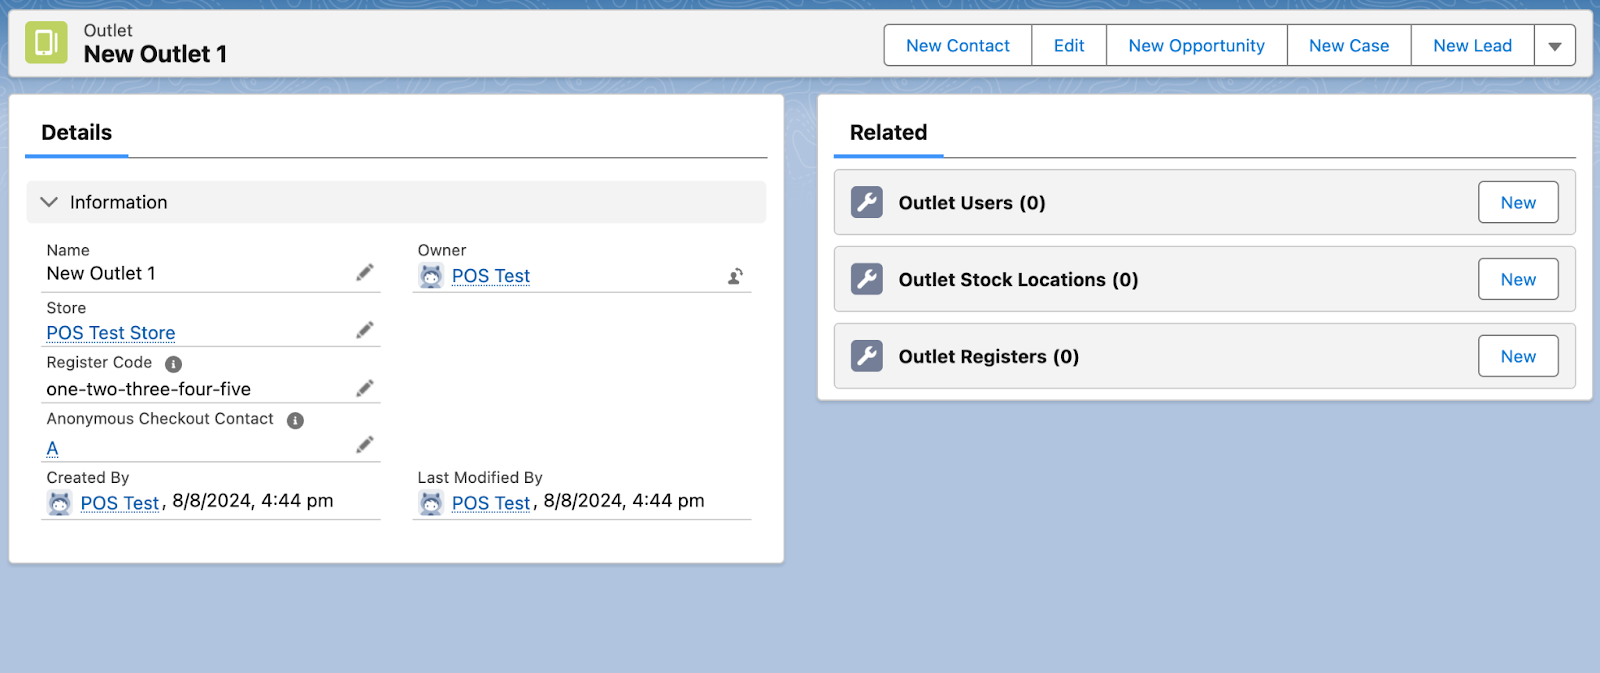The height and width of the screenshot is (673, 1600).
Task: Click New Contact button
Action: click(x=958, y=46)
